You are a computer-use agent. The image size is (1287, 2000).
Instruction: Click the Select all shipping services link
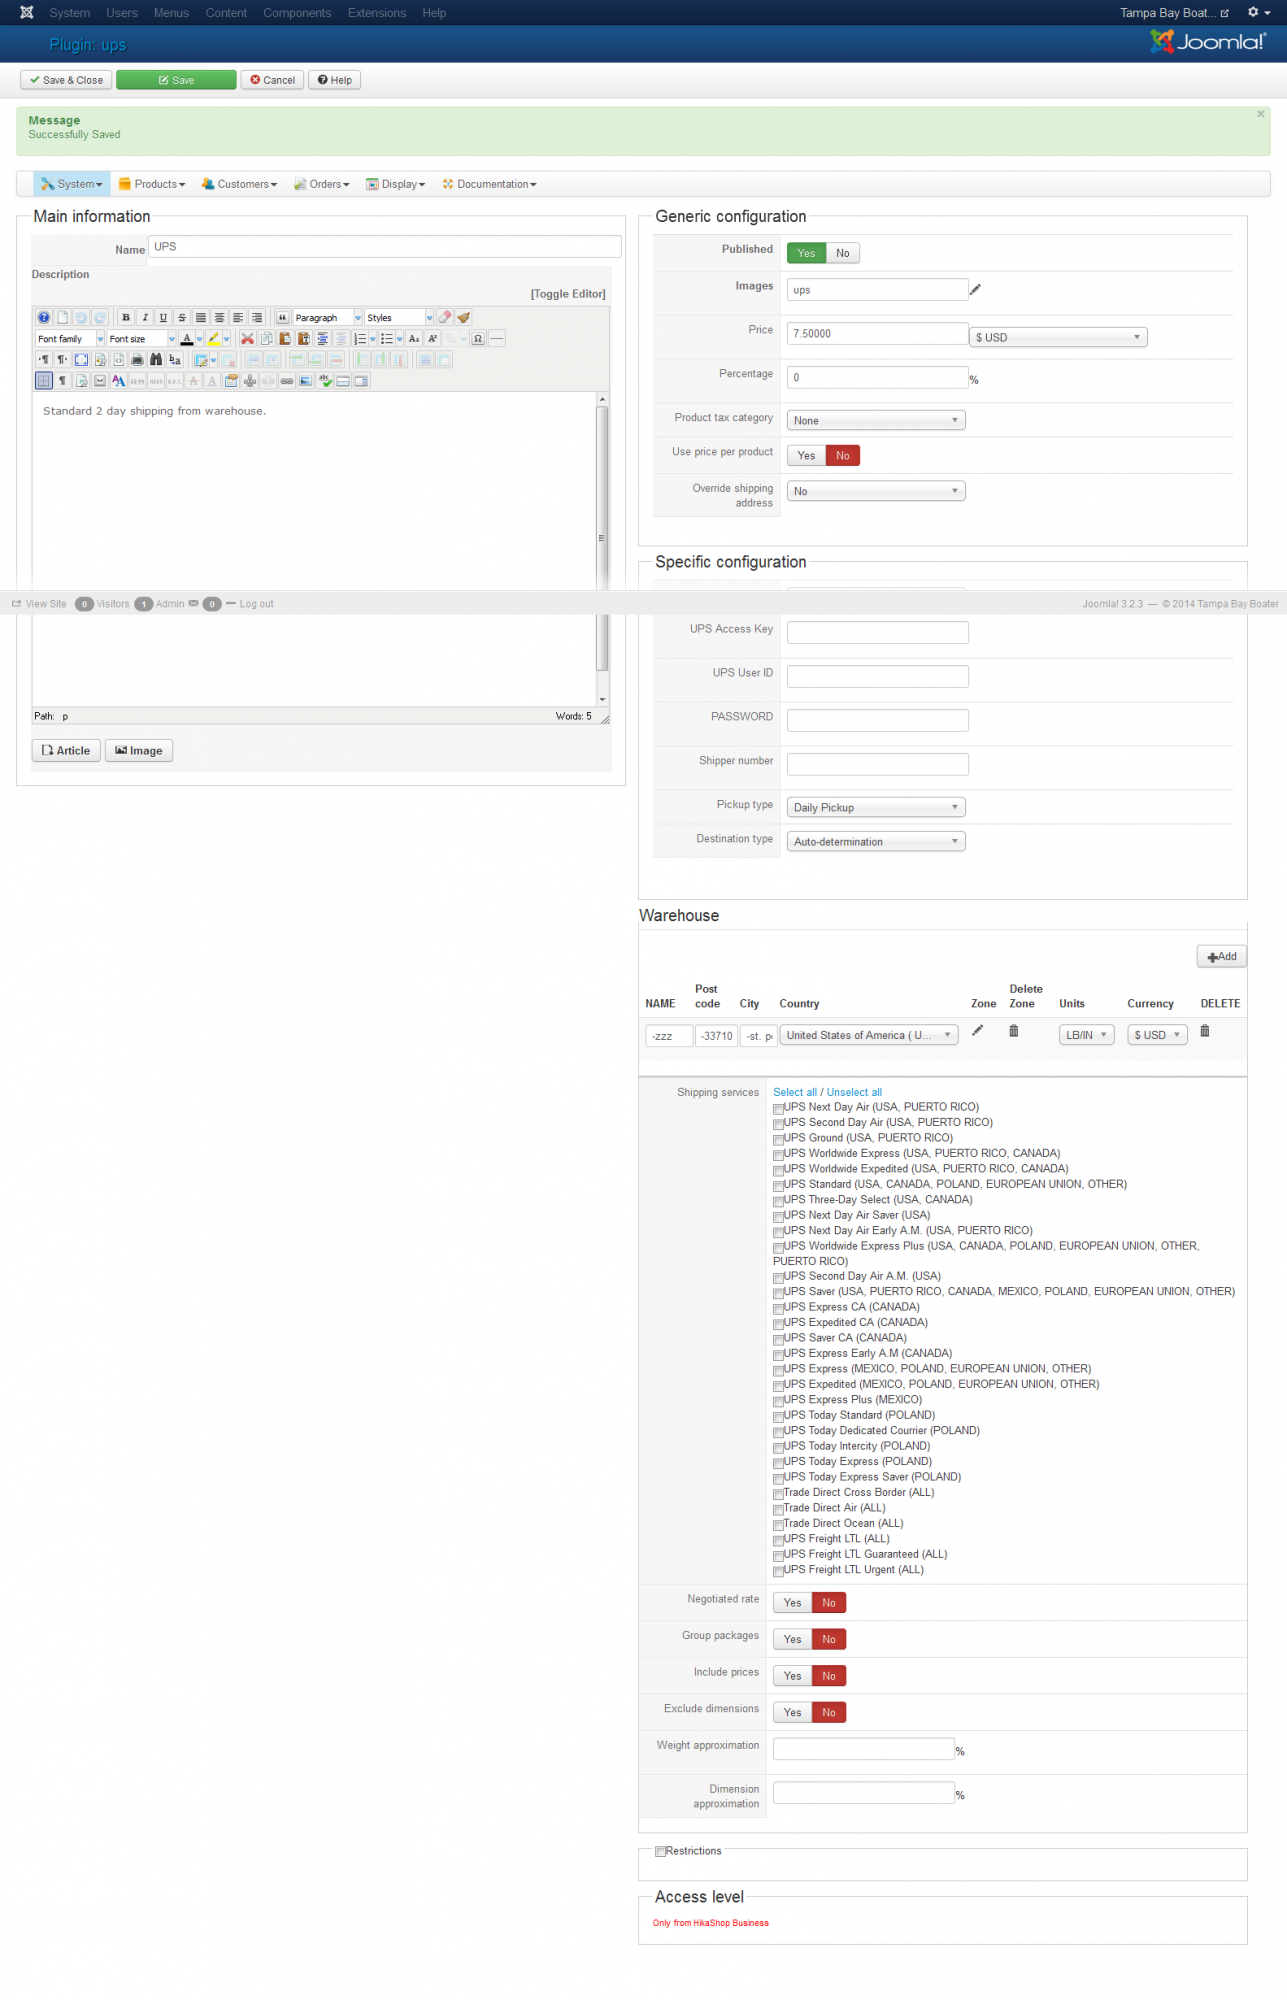pos(795,1093)
